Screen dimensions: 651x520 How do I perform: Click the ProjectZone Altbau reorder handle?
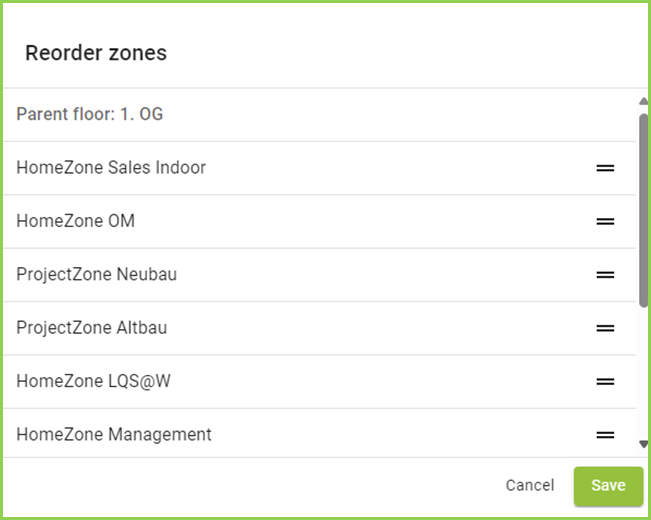tap(605, 327)
